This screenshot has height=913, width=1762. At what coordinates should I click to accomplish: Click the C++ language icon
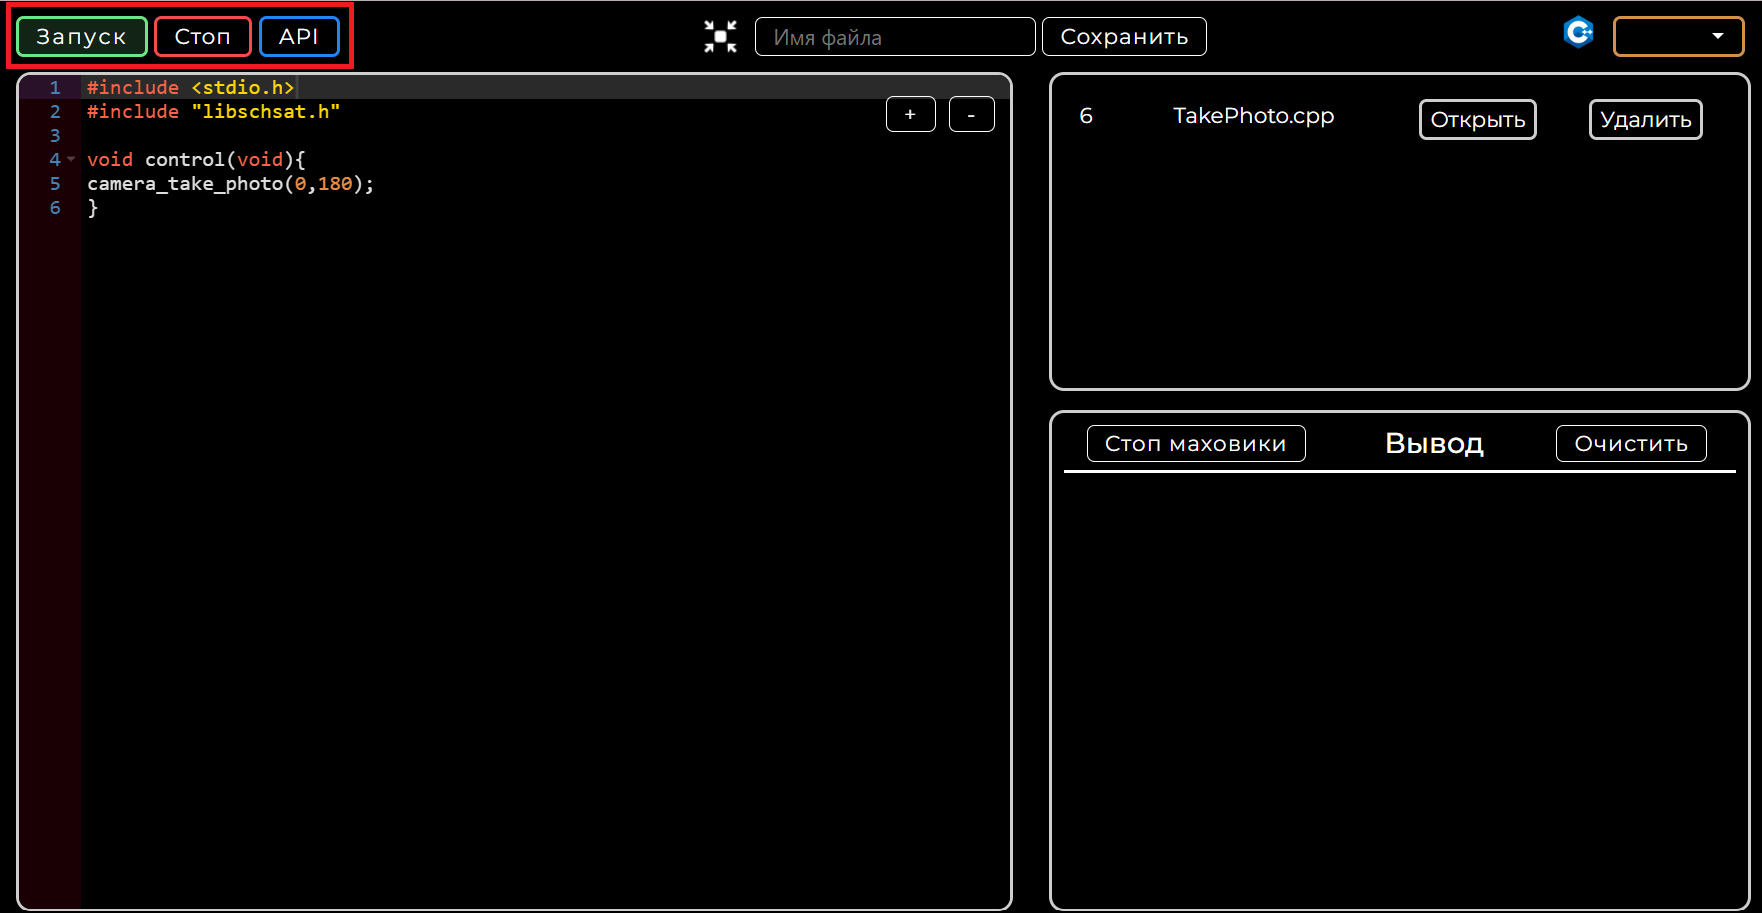pos(1578,33)
